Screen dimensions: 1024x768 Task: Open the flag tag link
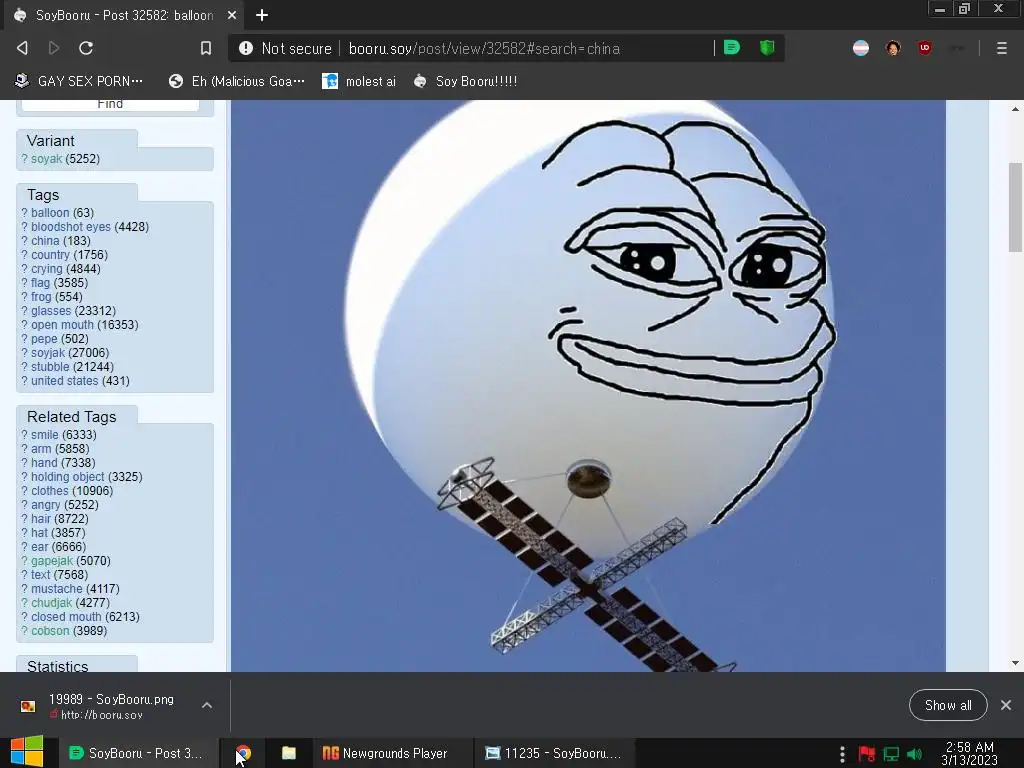tap(40, 283)
